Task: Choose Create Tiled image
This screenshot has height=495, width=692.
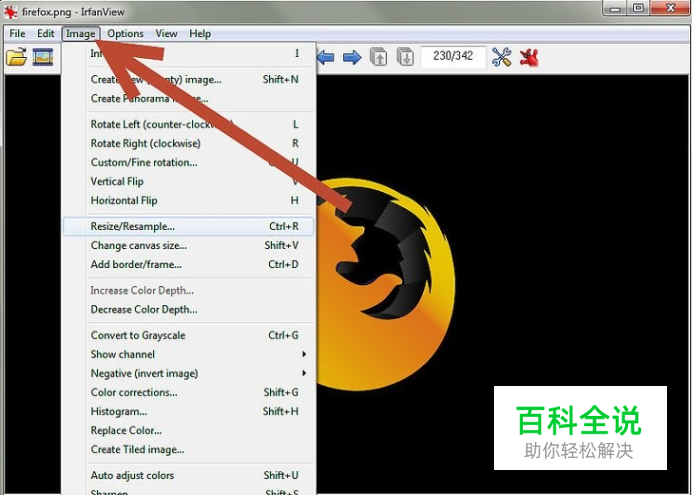Action: click(188, 449)
